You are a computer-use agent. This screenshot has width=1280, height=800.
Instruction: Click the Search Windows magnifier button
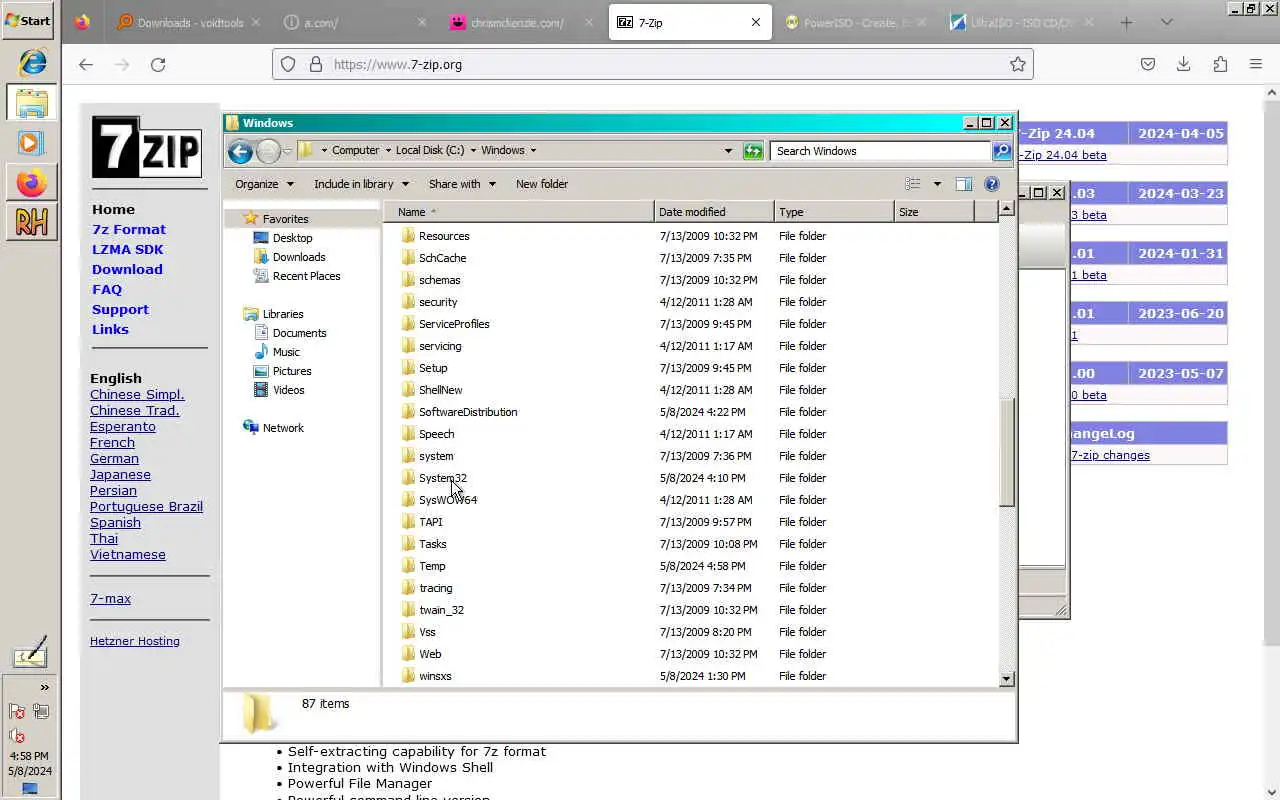click(x=1002, y=151)
